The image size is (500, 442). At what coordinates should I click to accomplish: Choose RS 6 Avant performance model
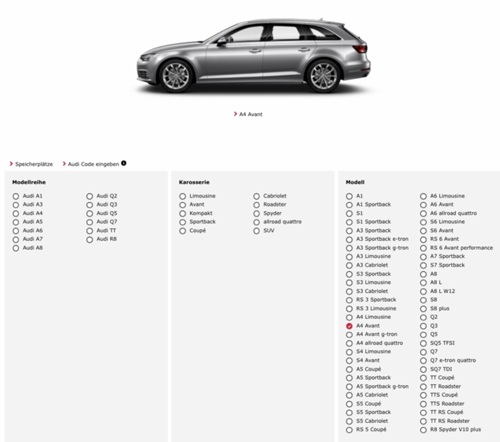point(423,248)
